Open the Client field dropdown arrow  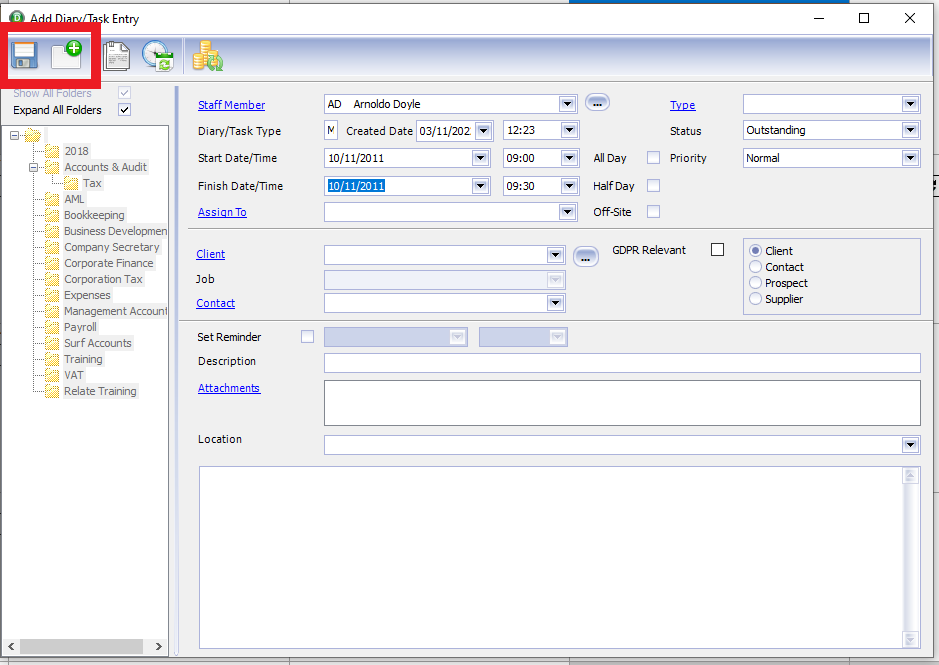(555, 255)
